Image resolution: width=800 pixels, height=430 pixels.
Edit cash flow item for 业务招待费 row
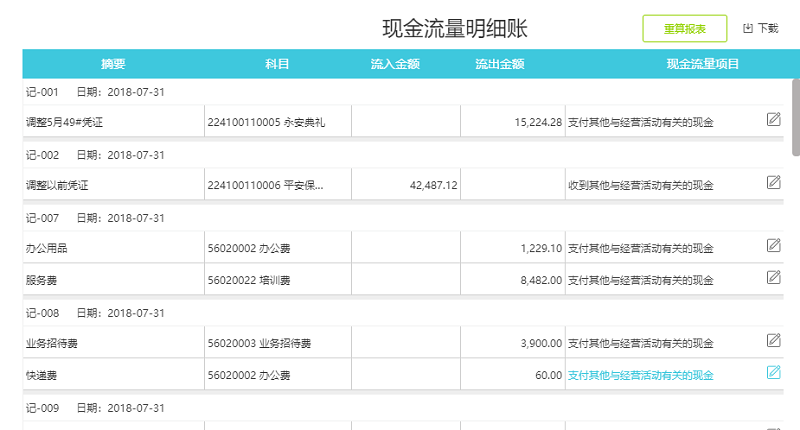click(773, 340)
